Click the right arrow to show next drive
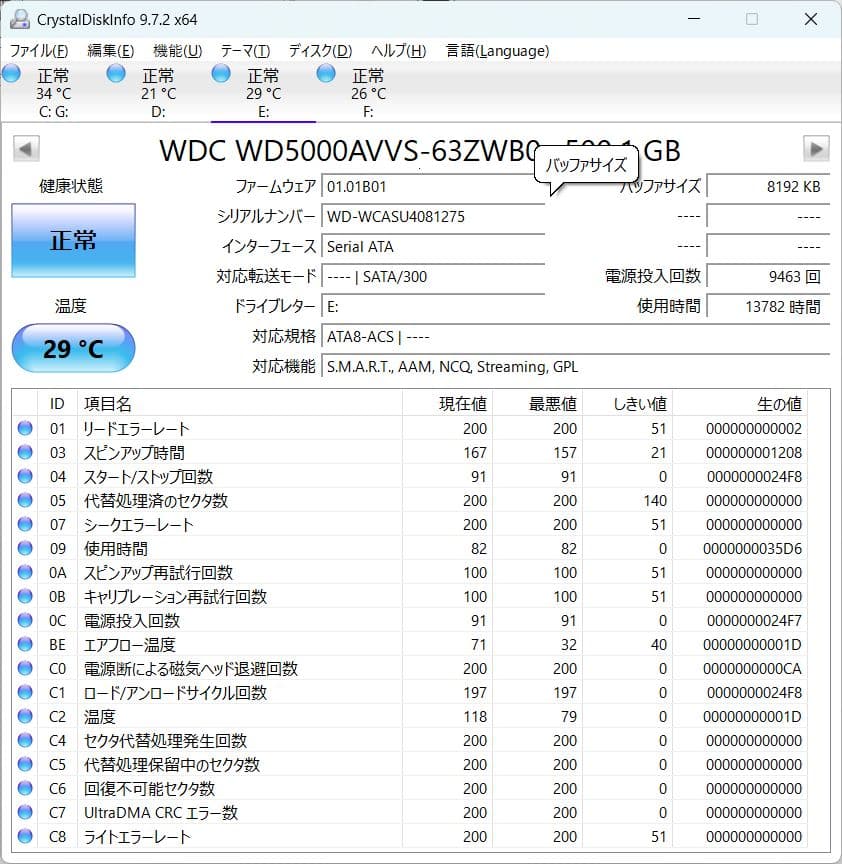842x864 pixels. click(x=816, y=149)
